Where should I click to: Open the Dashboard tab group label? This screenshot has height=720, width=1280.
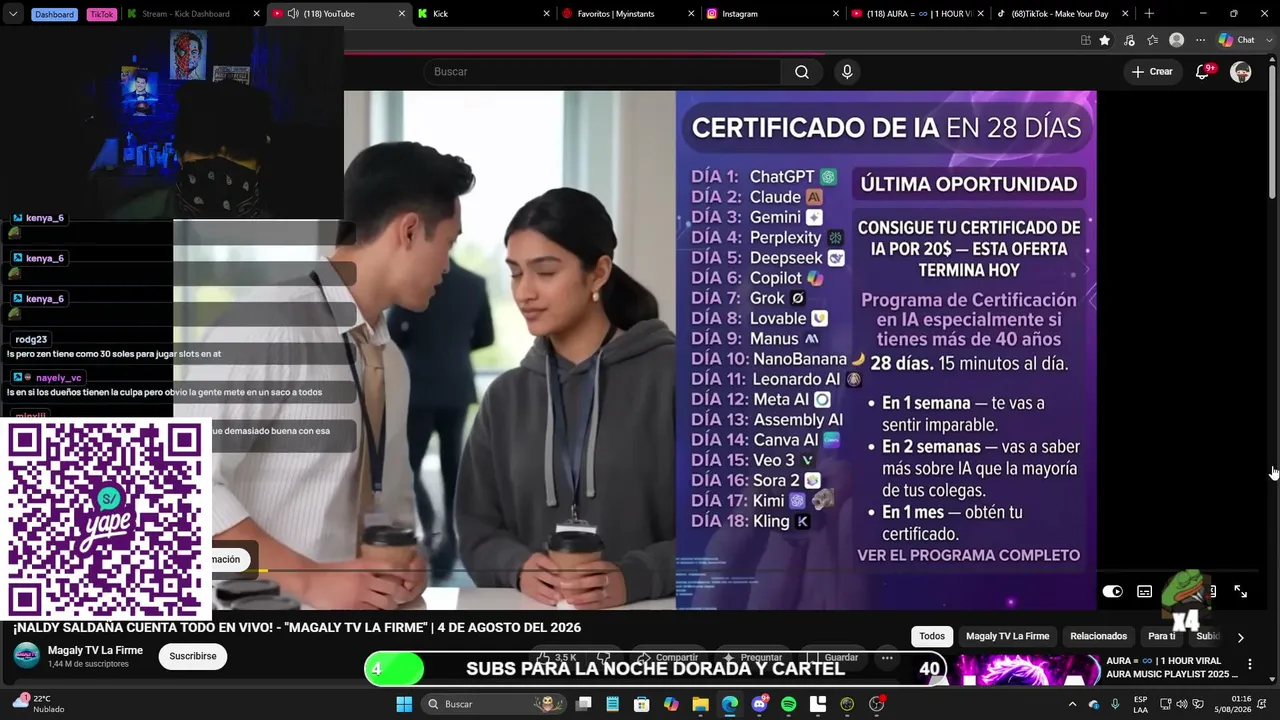pyautogui.click(x=54, y=14)
